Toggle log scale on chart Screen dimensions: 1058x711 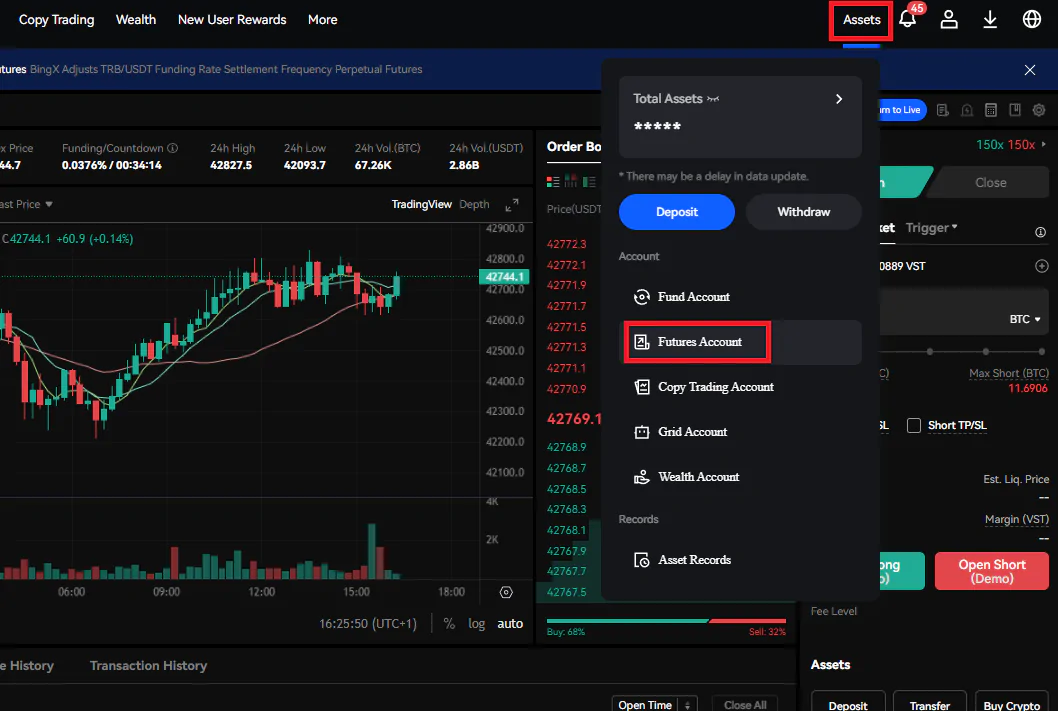click(x=476, y=623)
